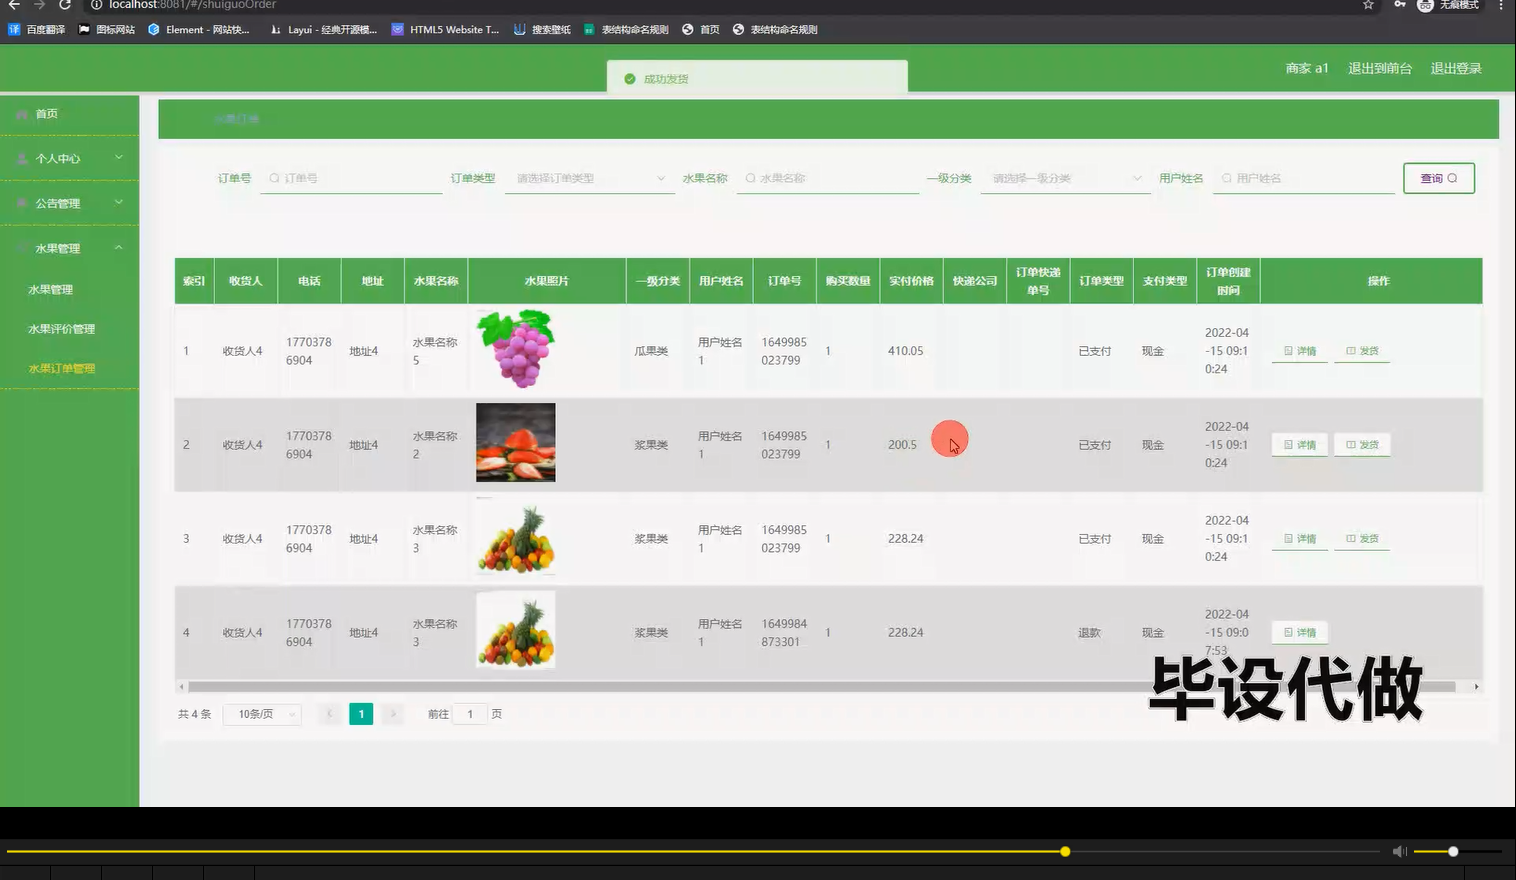Open the 订单类型 dropdown

pos(589,178)
